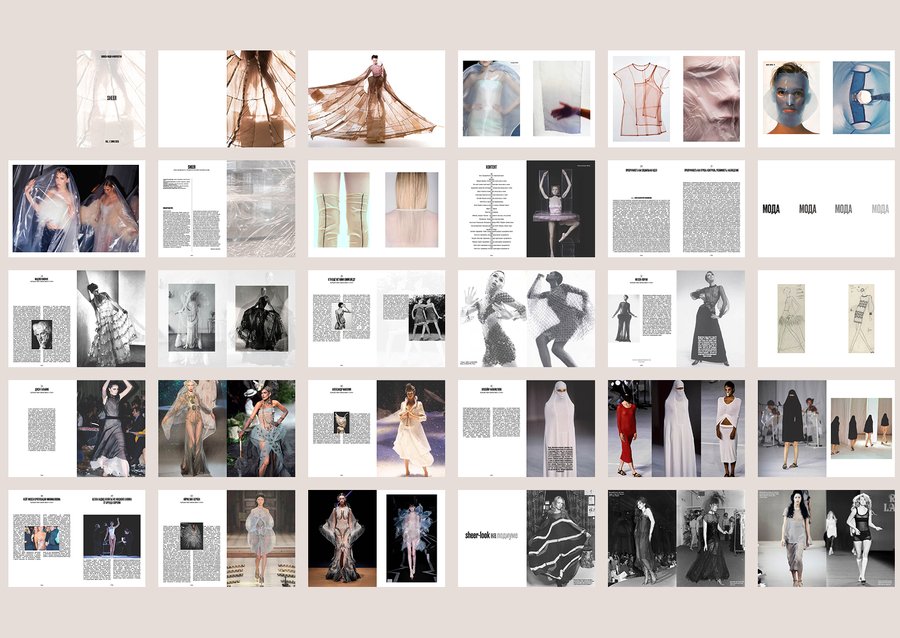Select the blue masked face spread

click(x=826, y=99)
